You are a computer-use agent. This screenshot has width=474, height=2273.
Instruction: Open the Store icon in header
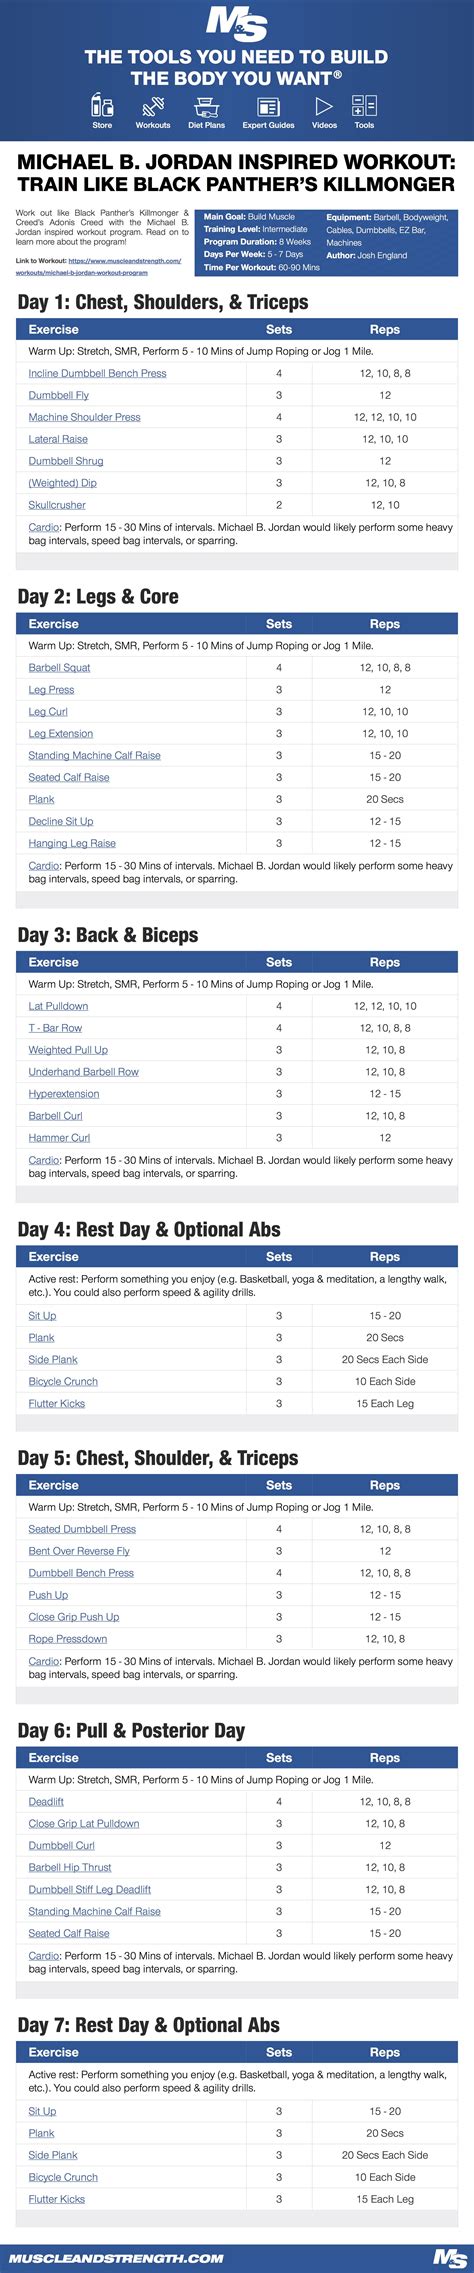(102, 105)
